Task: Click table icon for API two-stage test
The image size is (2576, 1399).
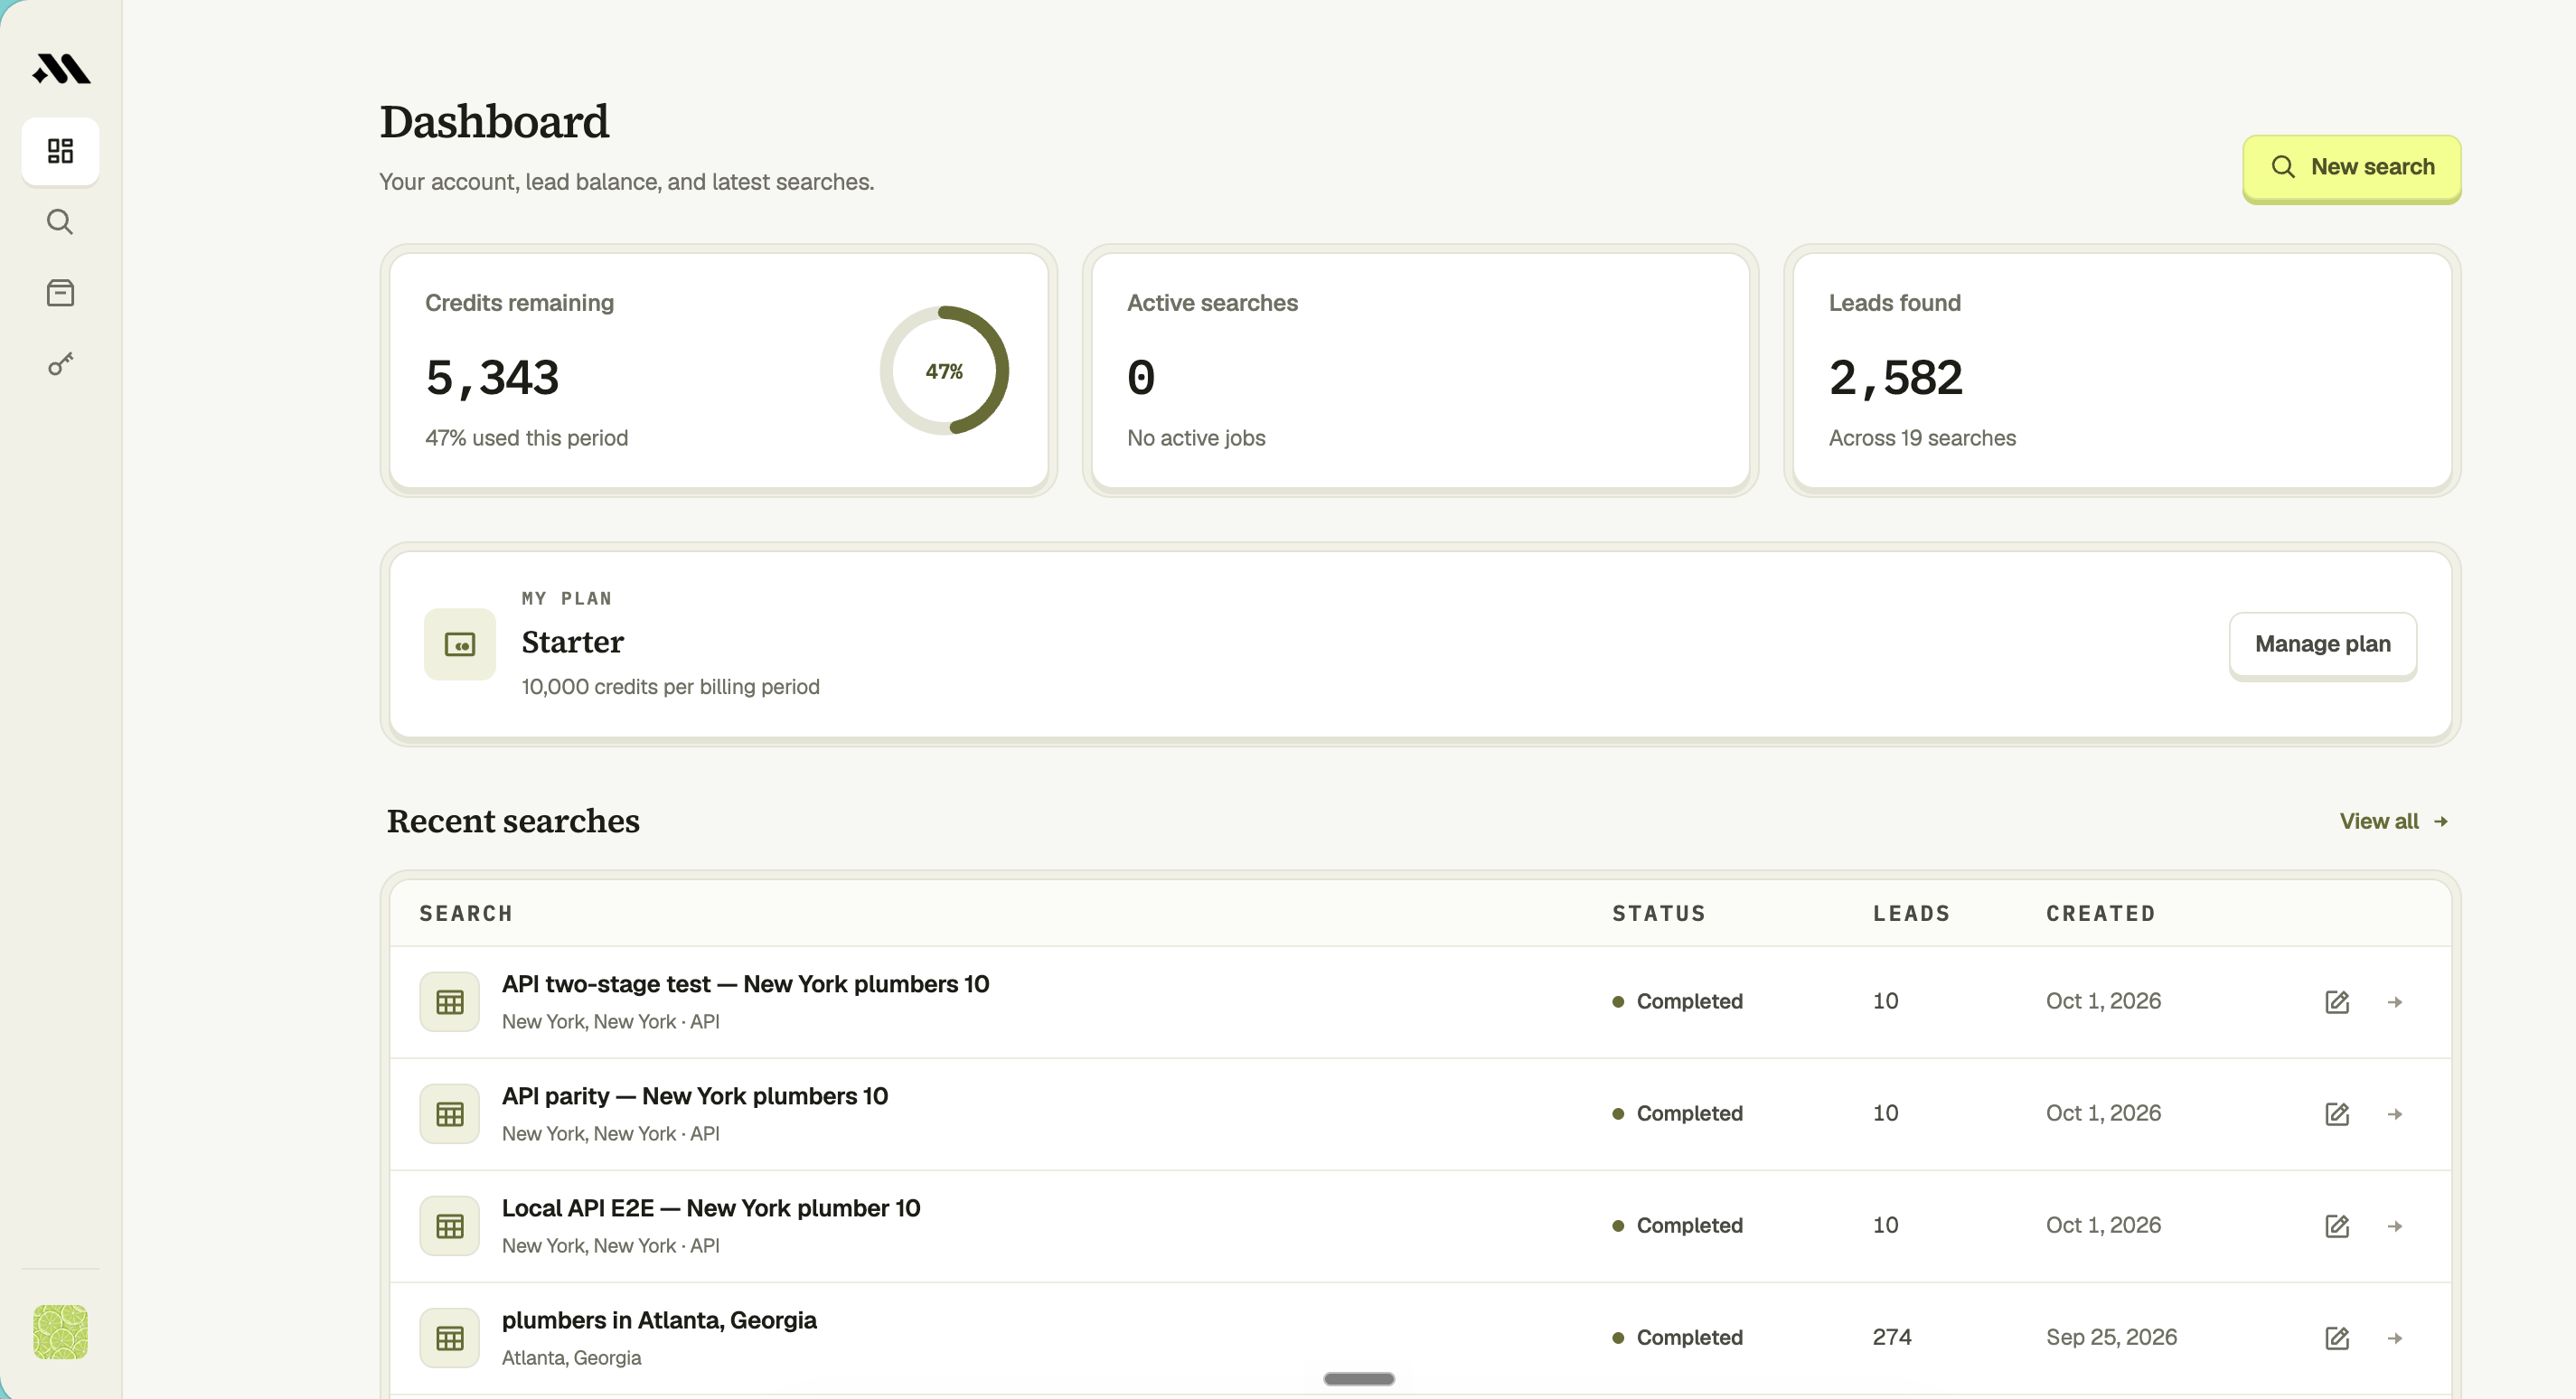Action: point(450,1002)
